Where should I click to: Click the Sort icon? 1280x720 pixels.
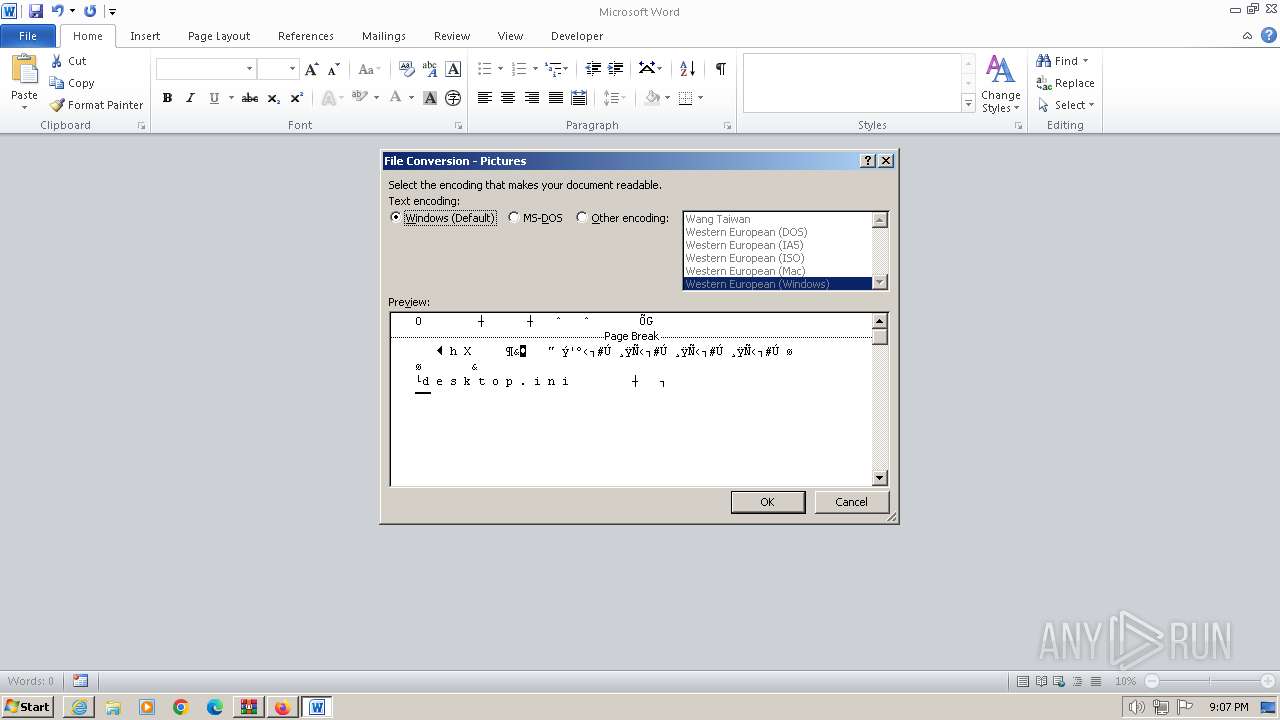(687, 69)
